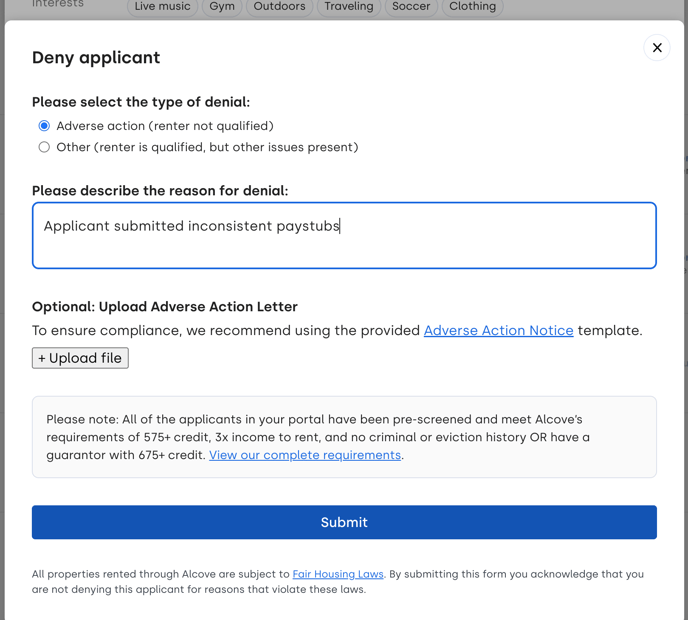Click the Optional Upload Adverse Action Letter heading
Viewport: 688px width, 620px height.
pyautogui.click(x=165, y=307)
